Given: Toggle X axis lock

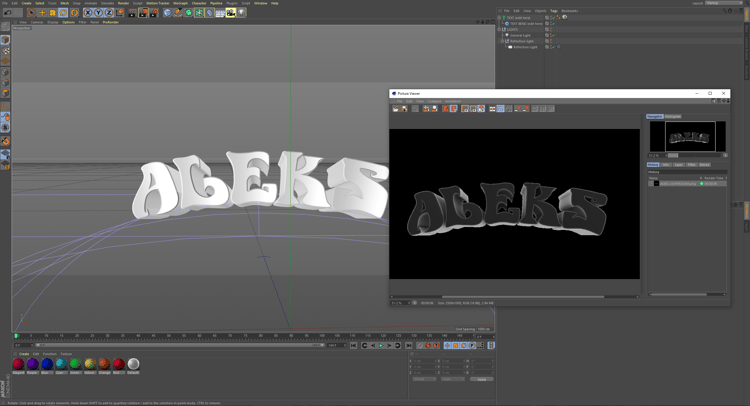Looking at the screenshot, I should (88, 13).
